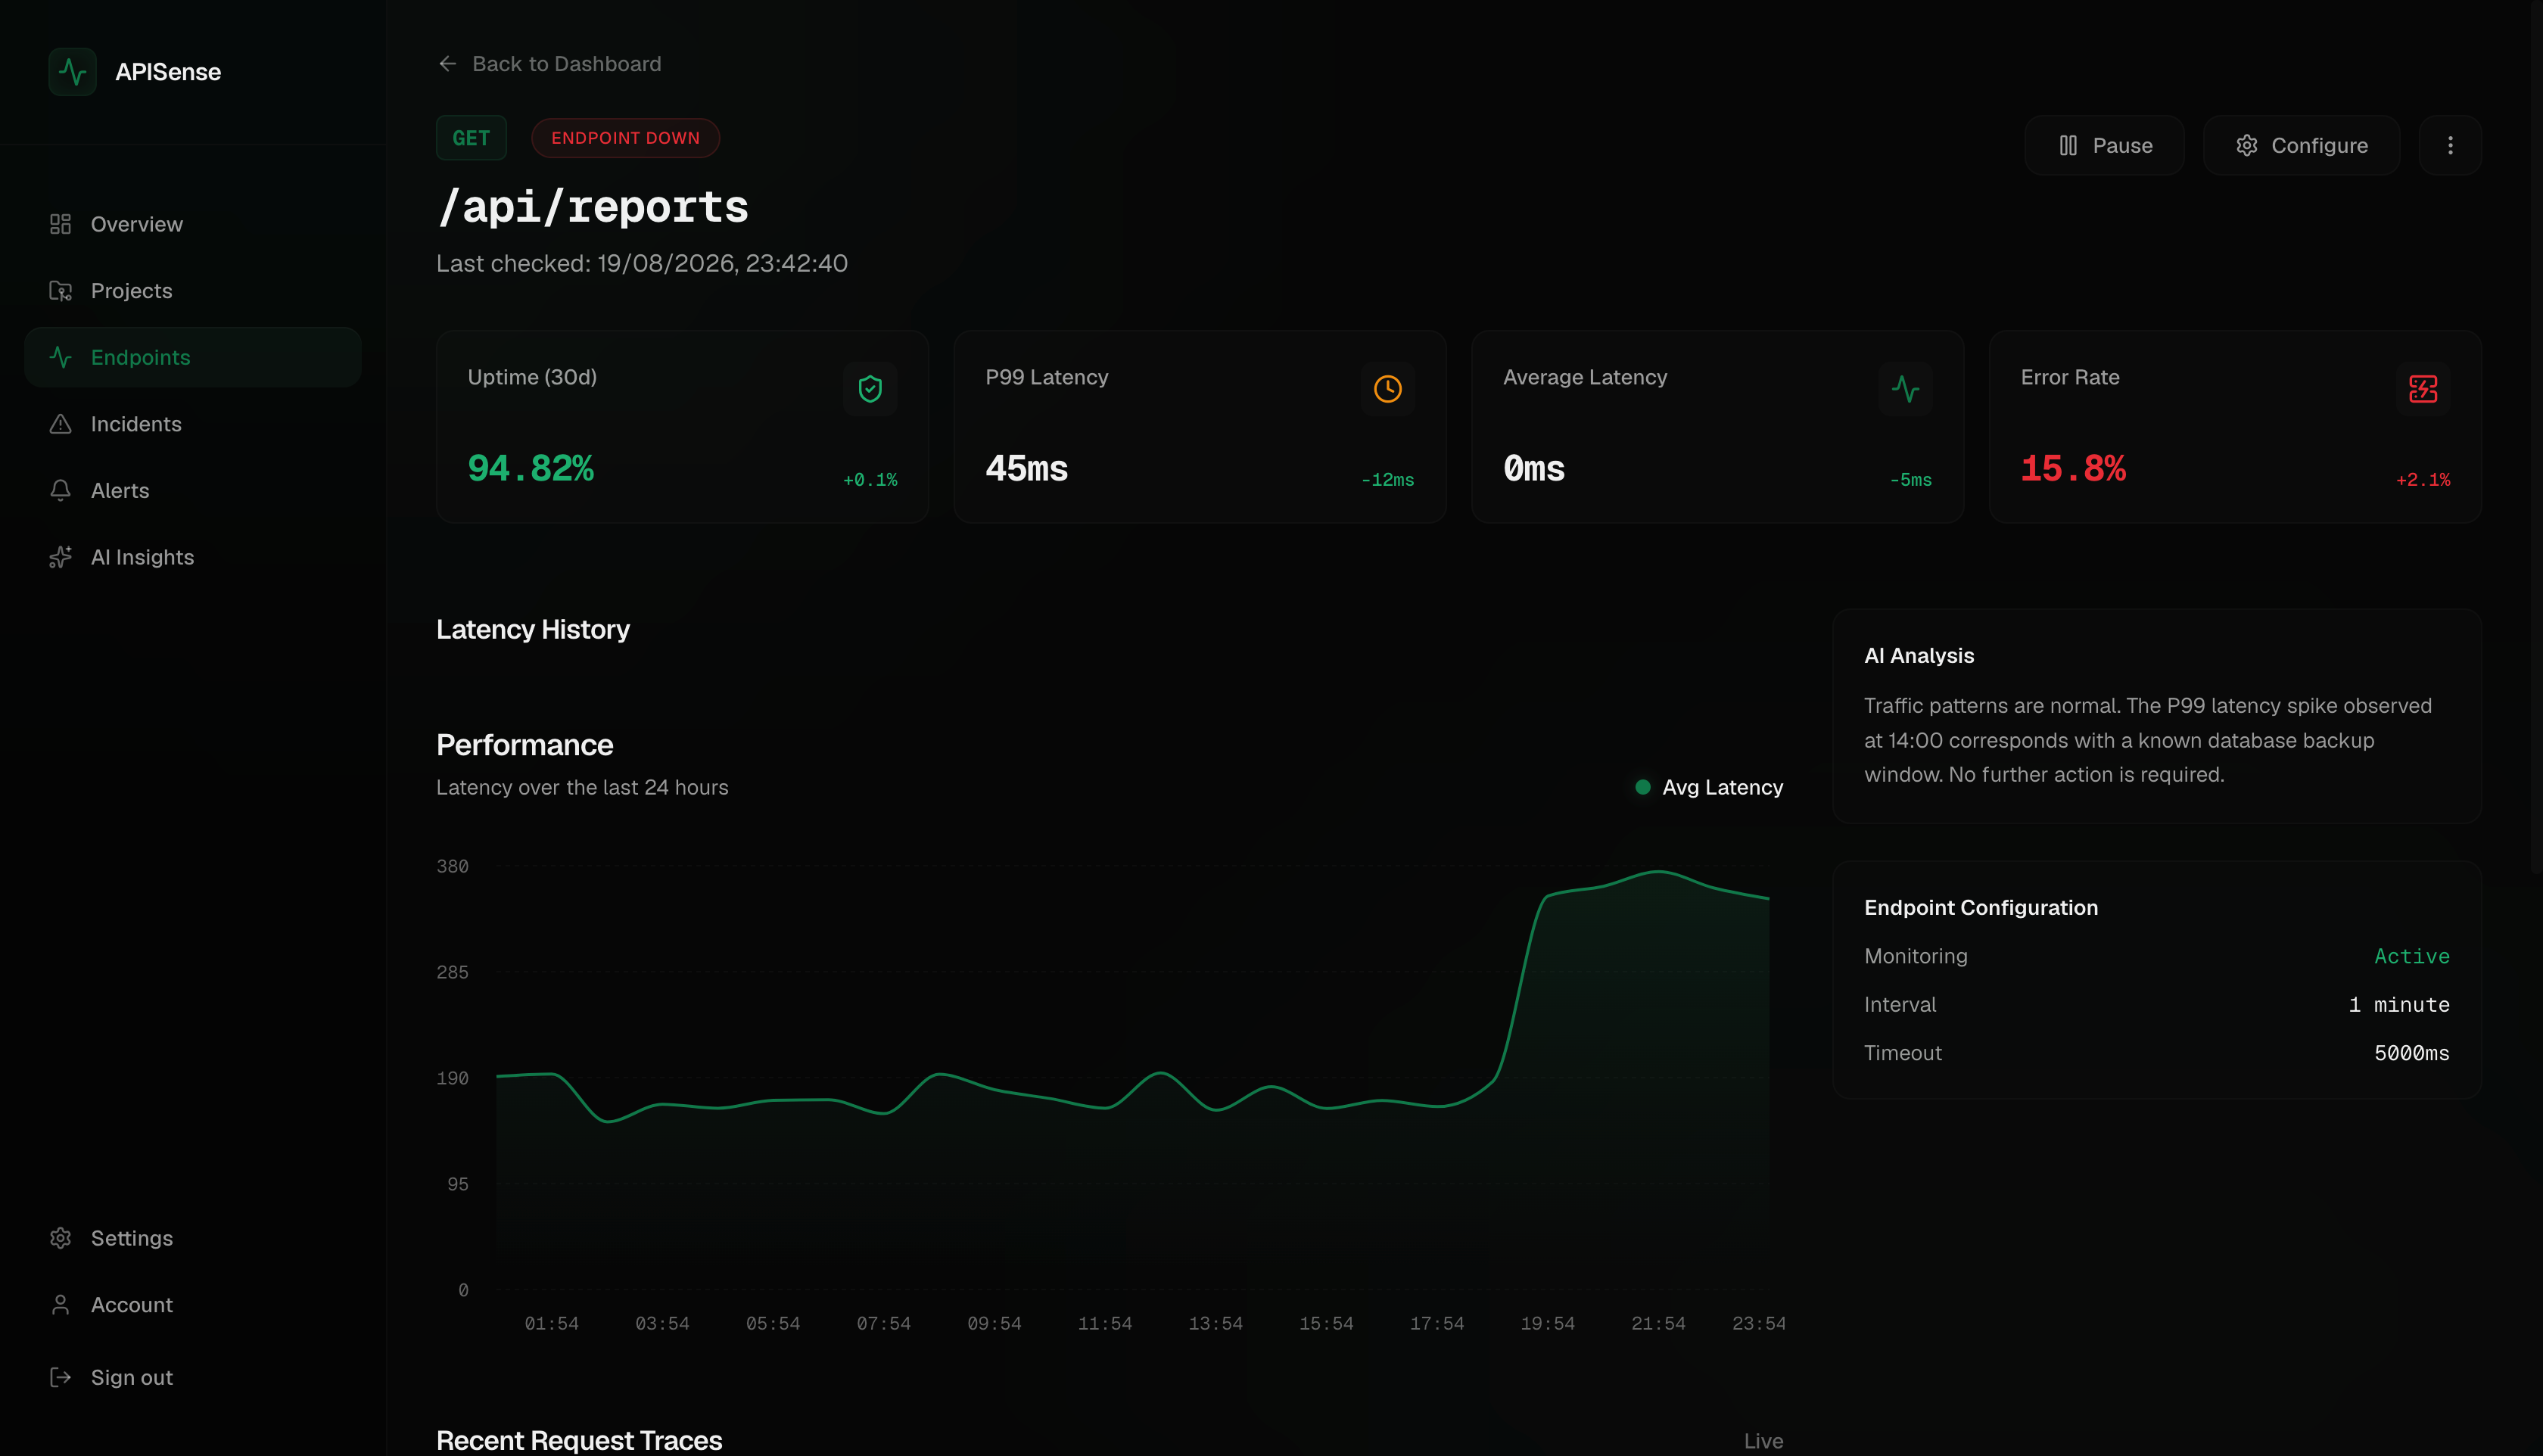Image resolution: width=2543 pixels, height=1456 pixels.
Task: Click the Endpoints activity icon in sidebar
Action: tap(60, 357)
